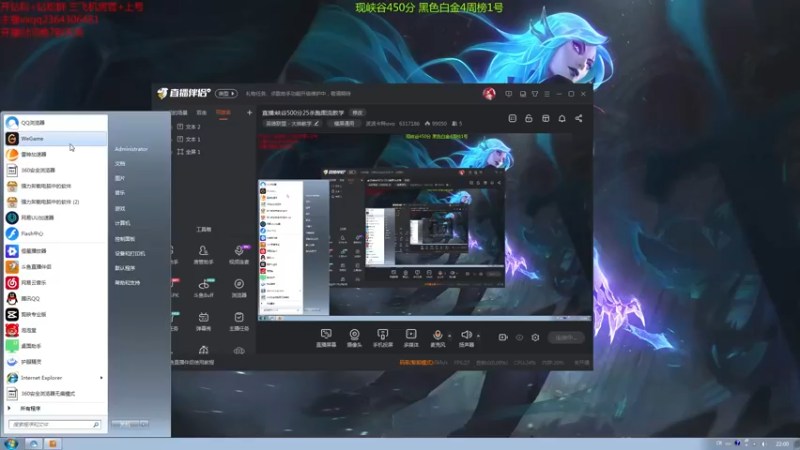Open 游戏 in Start menu right pane
Image resolution: width=800 pixels, height=450 pixels.
[x=120, y=208]
